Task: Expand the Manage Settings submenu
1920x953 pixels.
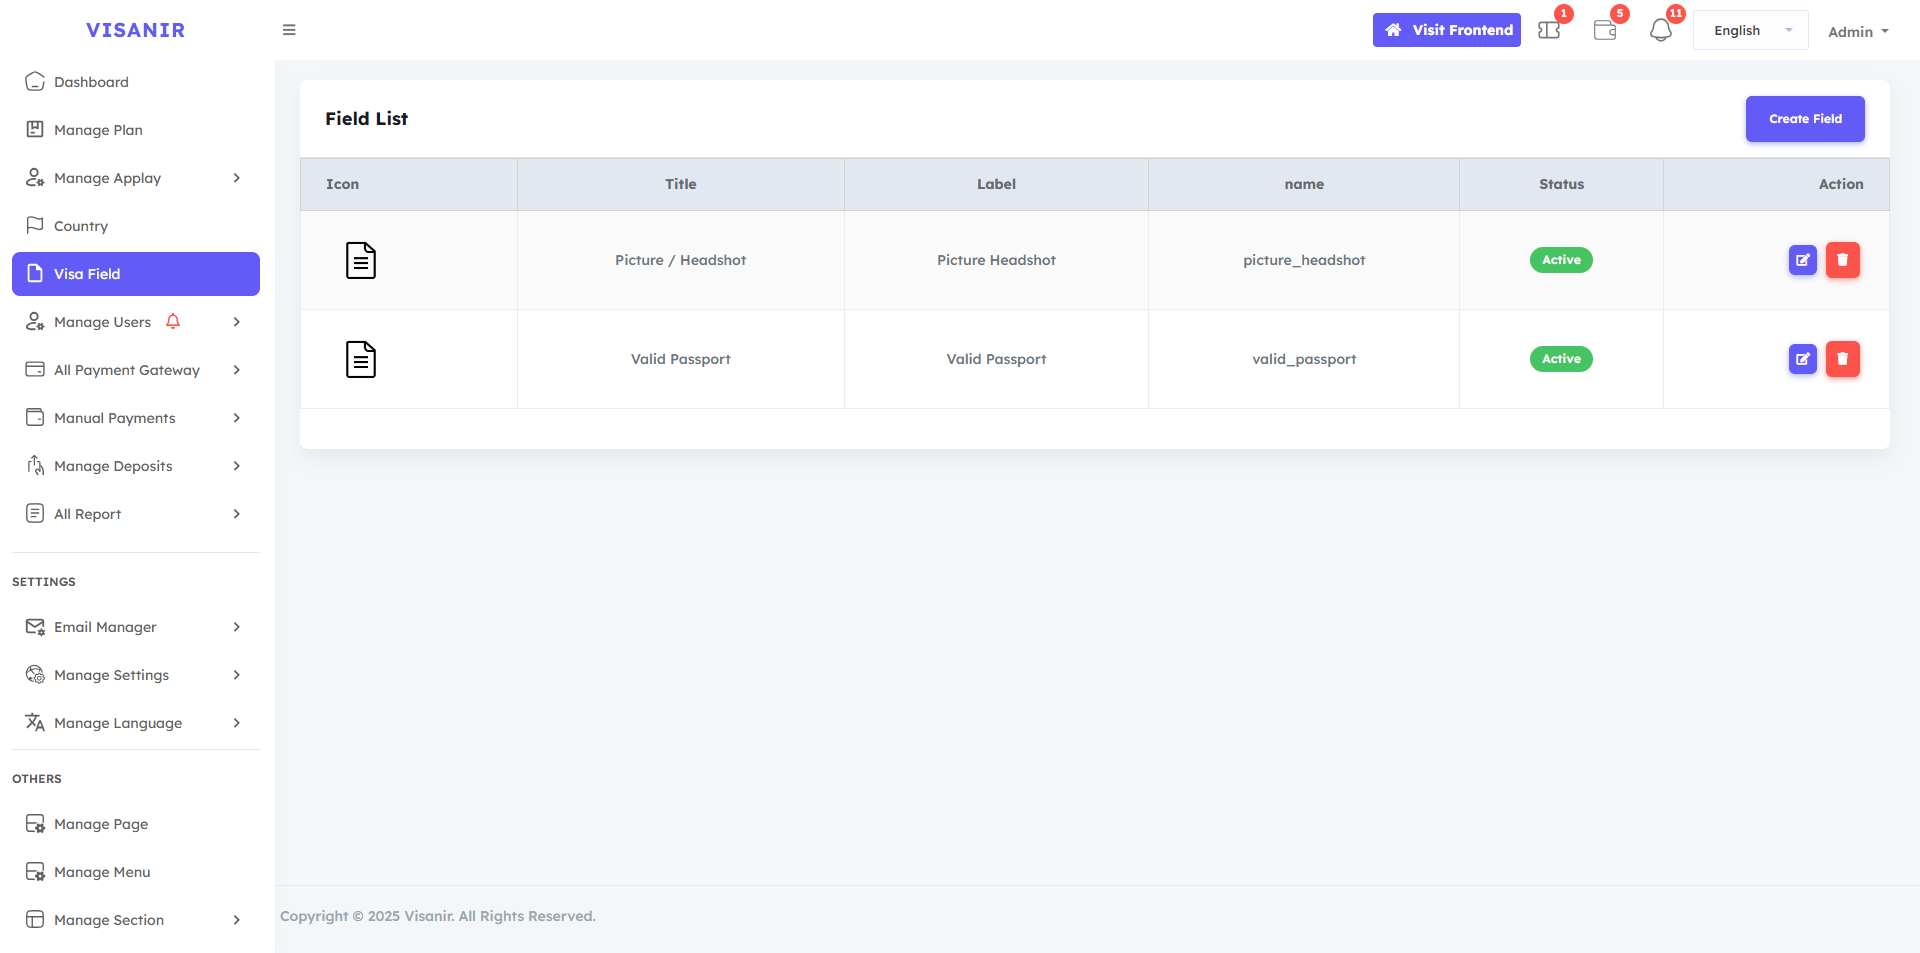Action: pos(136,675)
